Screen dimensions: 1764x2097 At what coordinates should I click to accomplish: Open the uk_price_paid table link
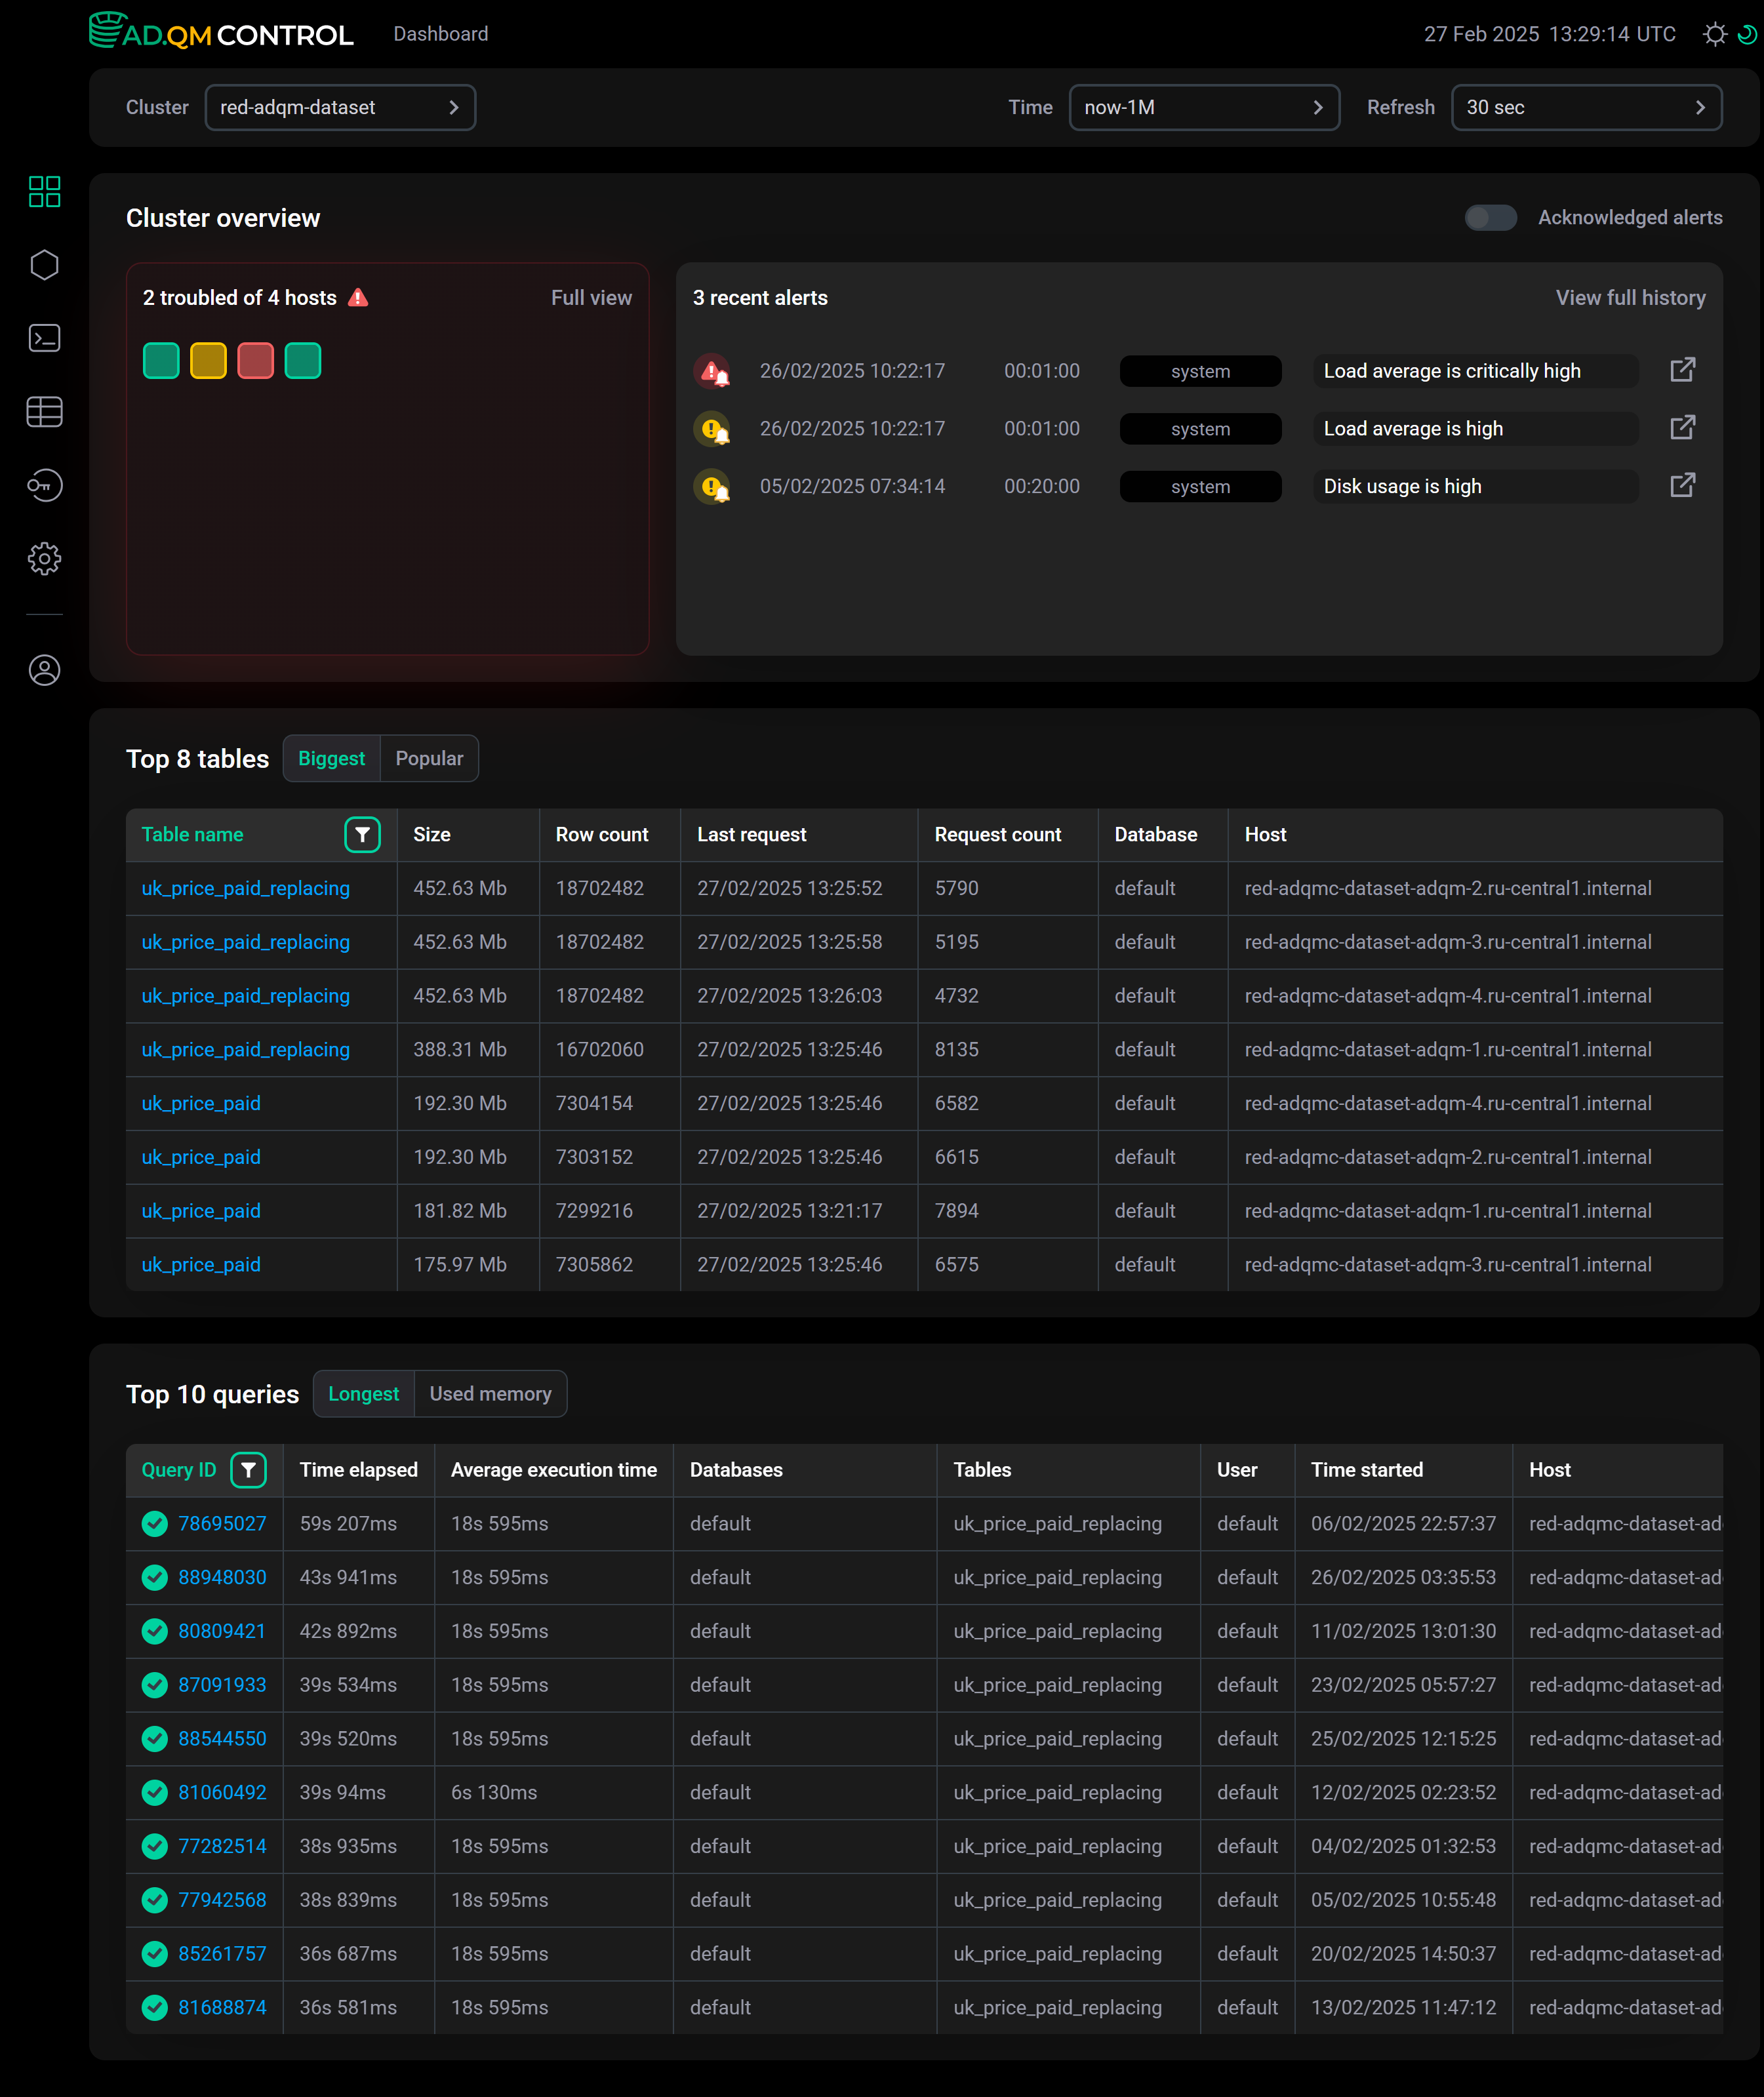pyautogui.click(x=200, y=1103)
